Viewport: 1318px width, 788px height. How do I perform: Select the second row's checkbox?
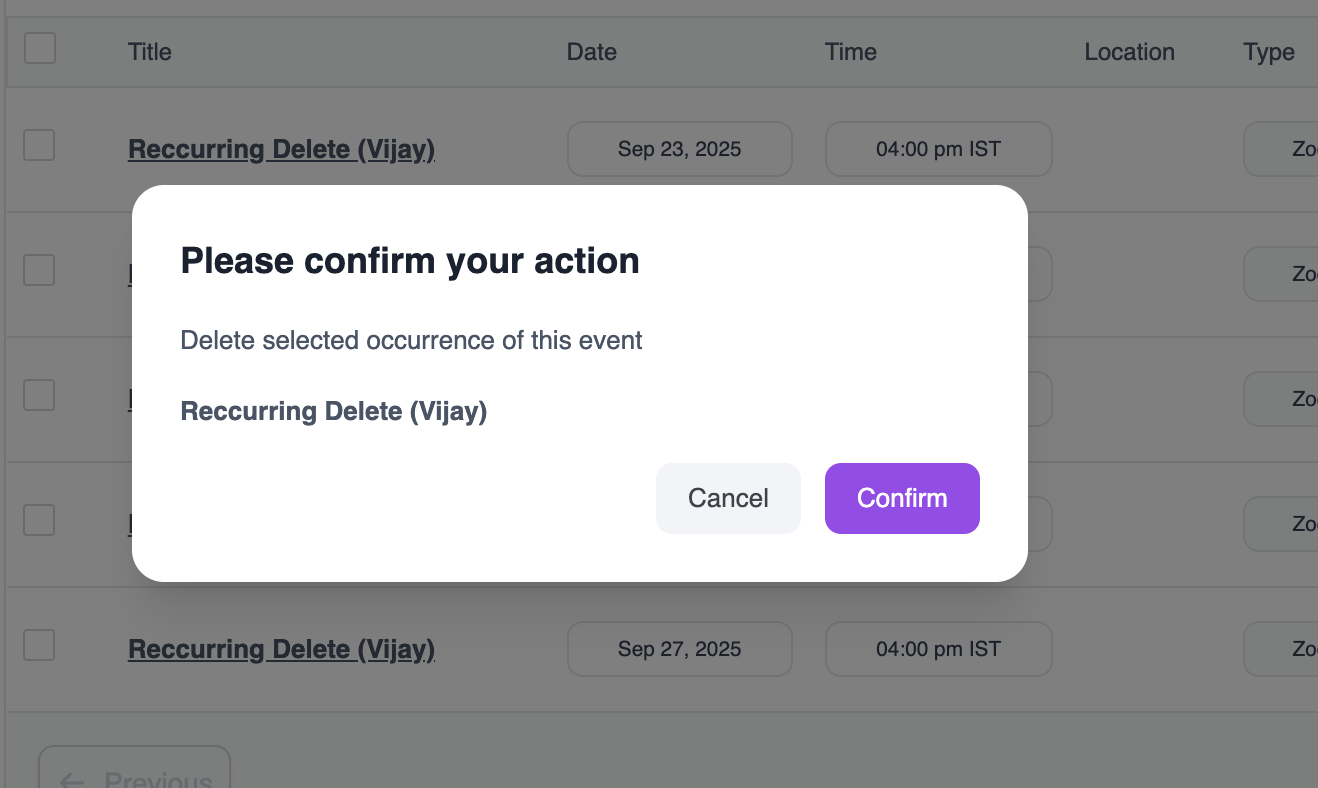pos(38,269)
